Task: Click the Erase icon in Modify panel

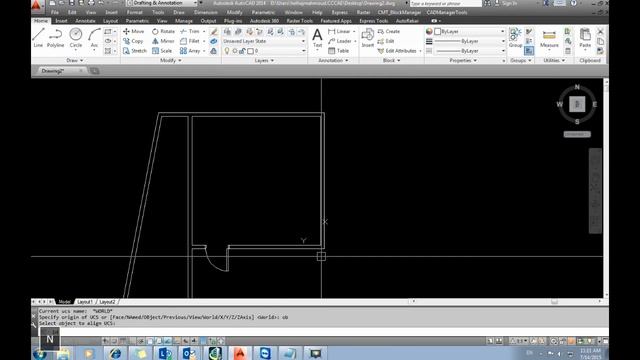Action: [x=214, y=31]
